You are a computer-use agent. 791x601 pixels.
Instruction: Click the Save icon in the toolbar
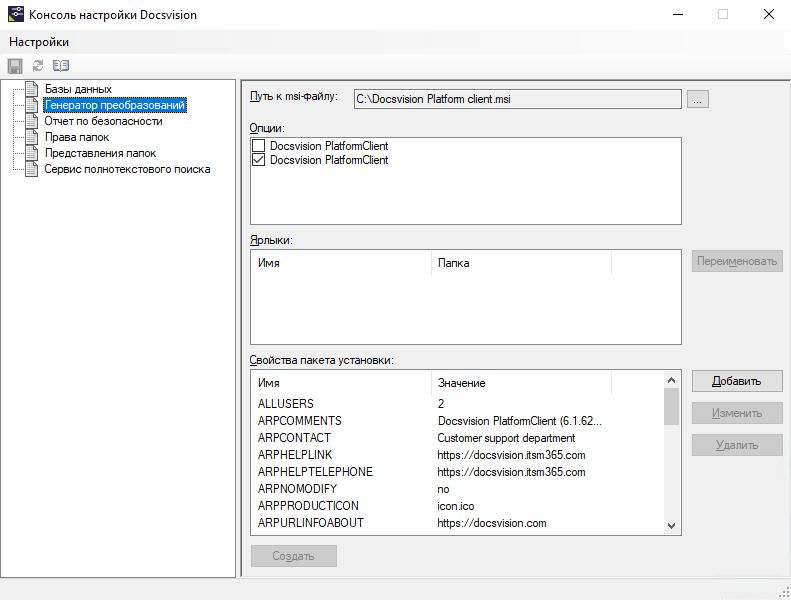click(15, 65)
